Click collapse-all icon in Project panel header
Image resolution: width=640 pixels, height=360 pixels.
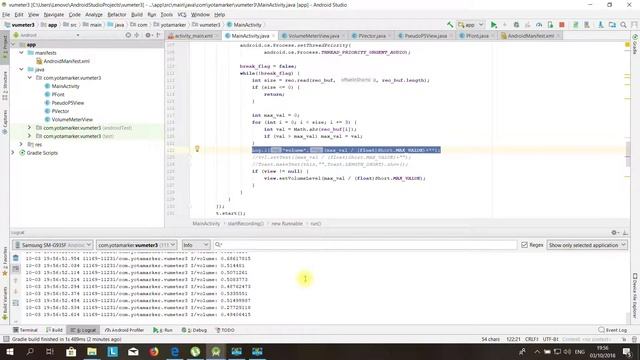point(137,35)
